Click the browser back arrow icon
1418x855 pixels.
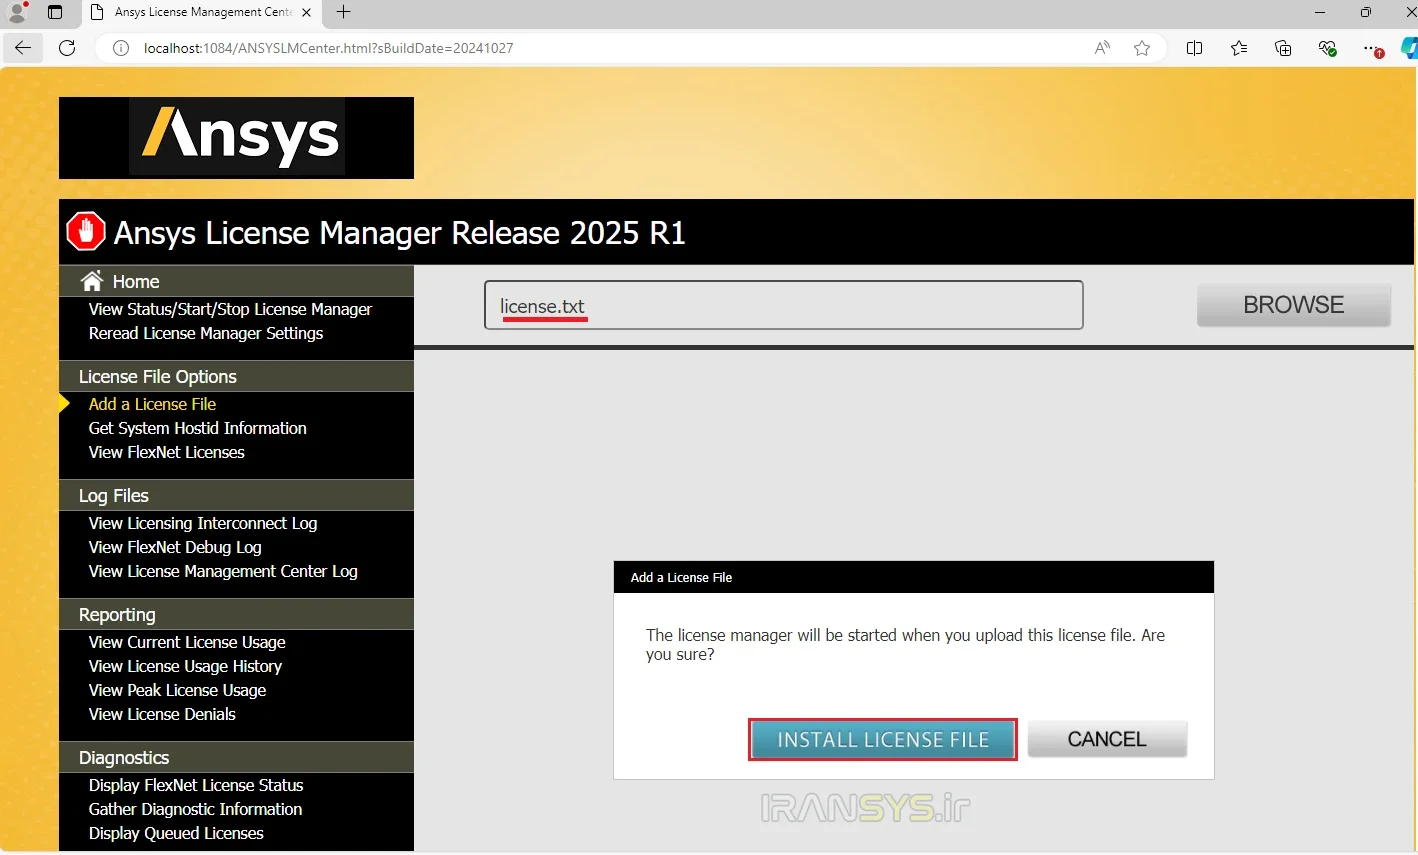tap(22, 48)
